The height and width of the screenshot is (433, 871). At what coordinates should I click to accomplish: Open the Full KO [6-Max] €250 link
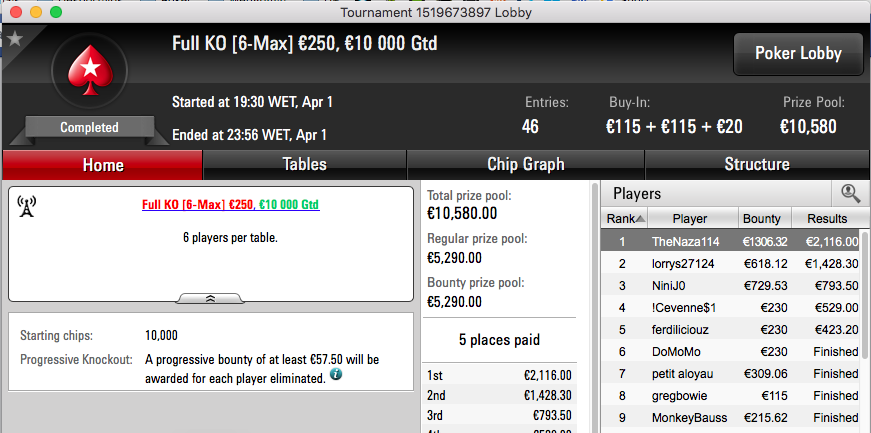198,205
